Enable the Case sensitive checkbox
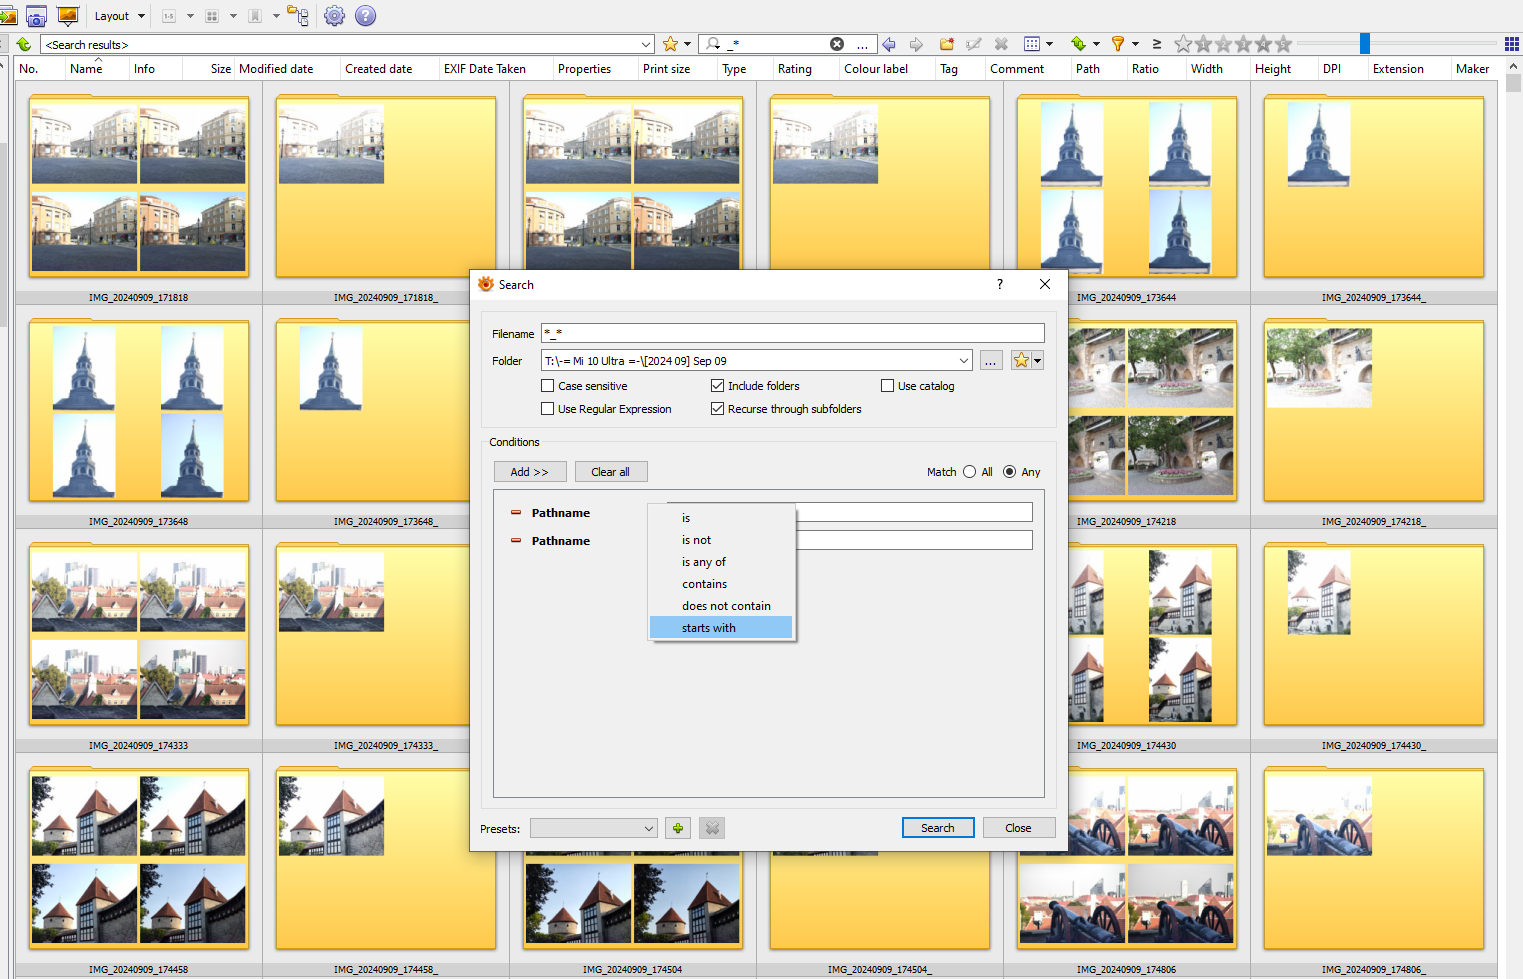Image resolution: width=1523 pixels, height=979 pixels. [x=547, y=386]
